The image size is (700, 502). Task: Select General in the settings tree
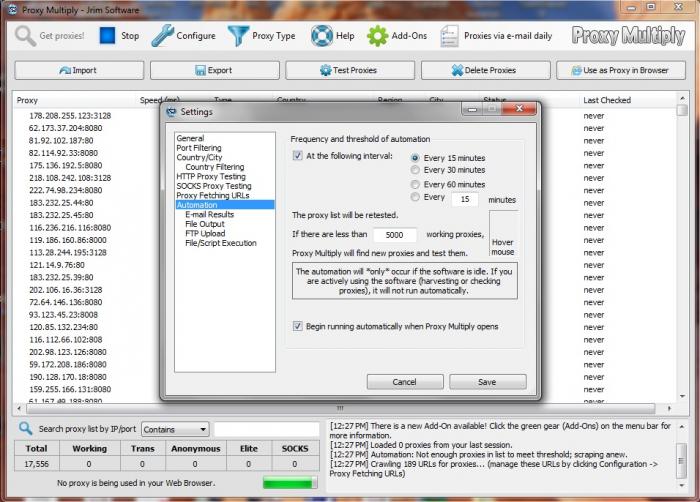coord(190,138)
